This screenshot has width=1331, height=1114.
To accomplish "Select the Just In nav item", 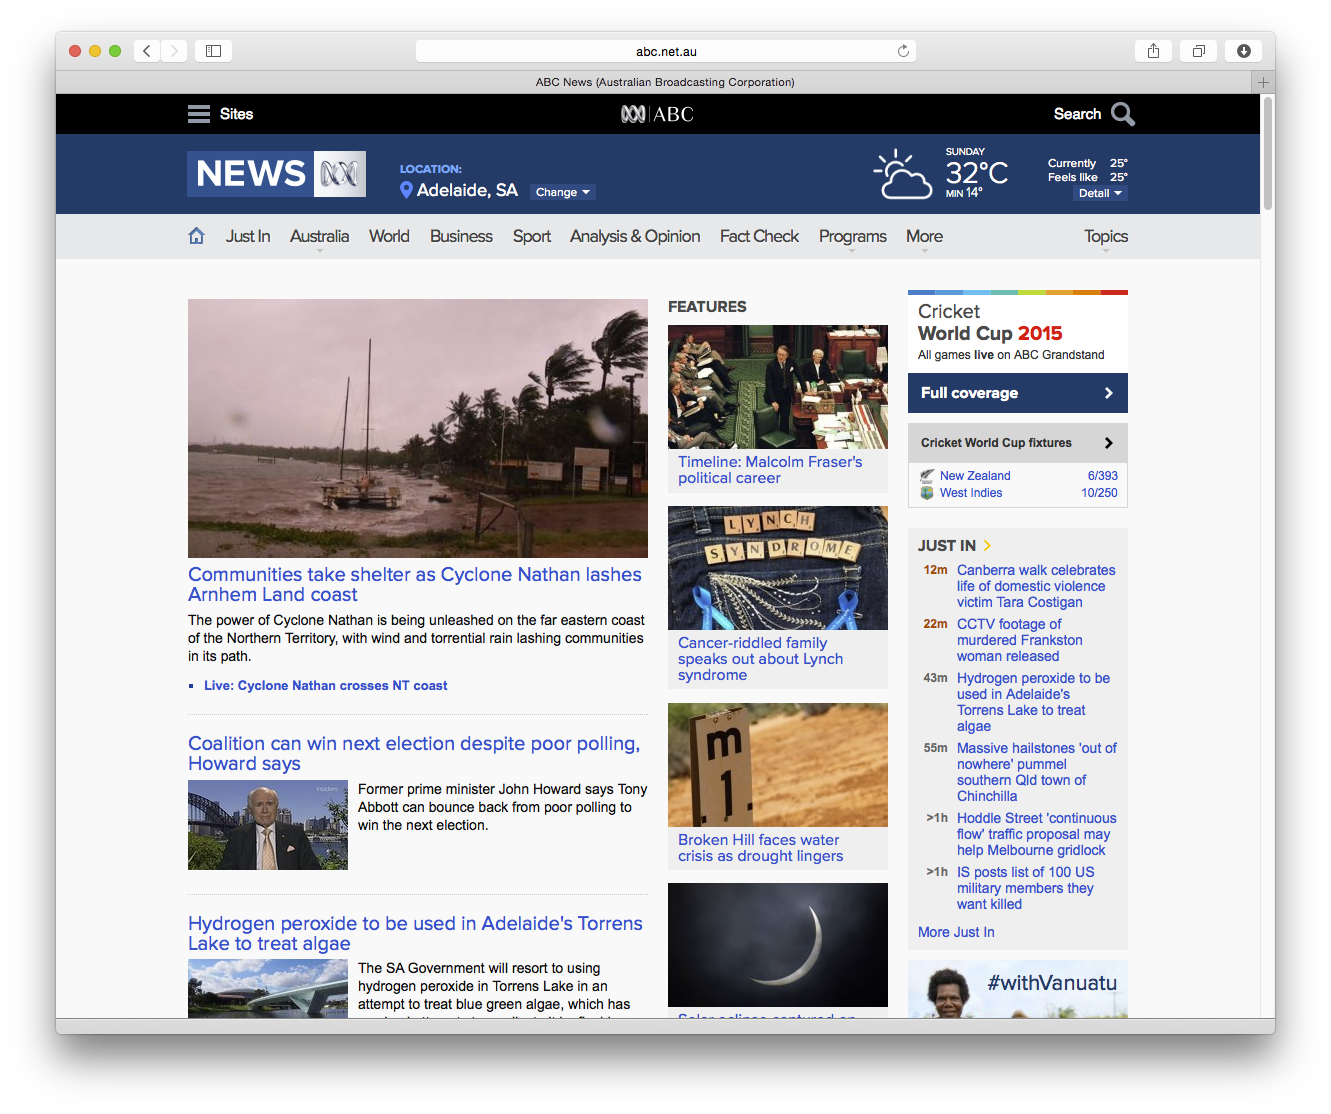I will pyautogui.click(x=248, y=236).
